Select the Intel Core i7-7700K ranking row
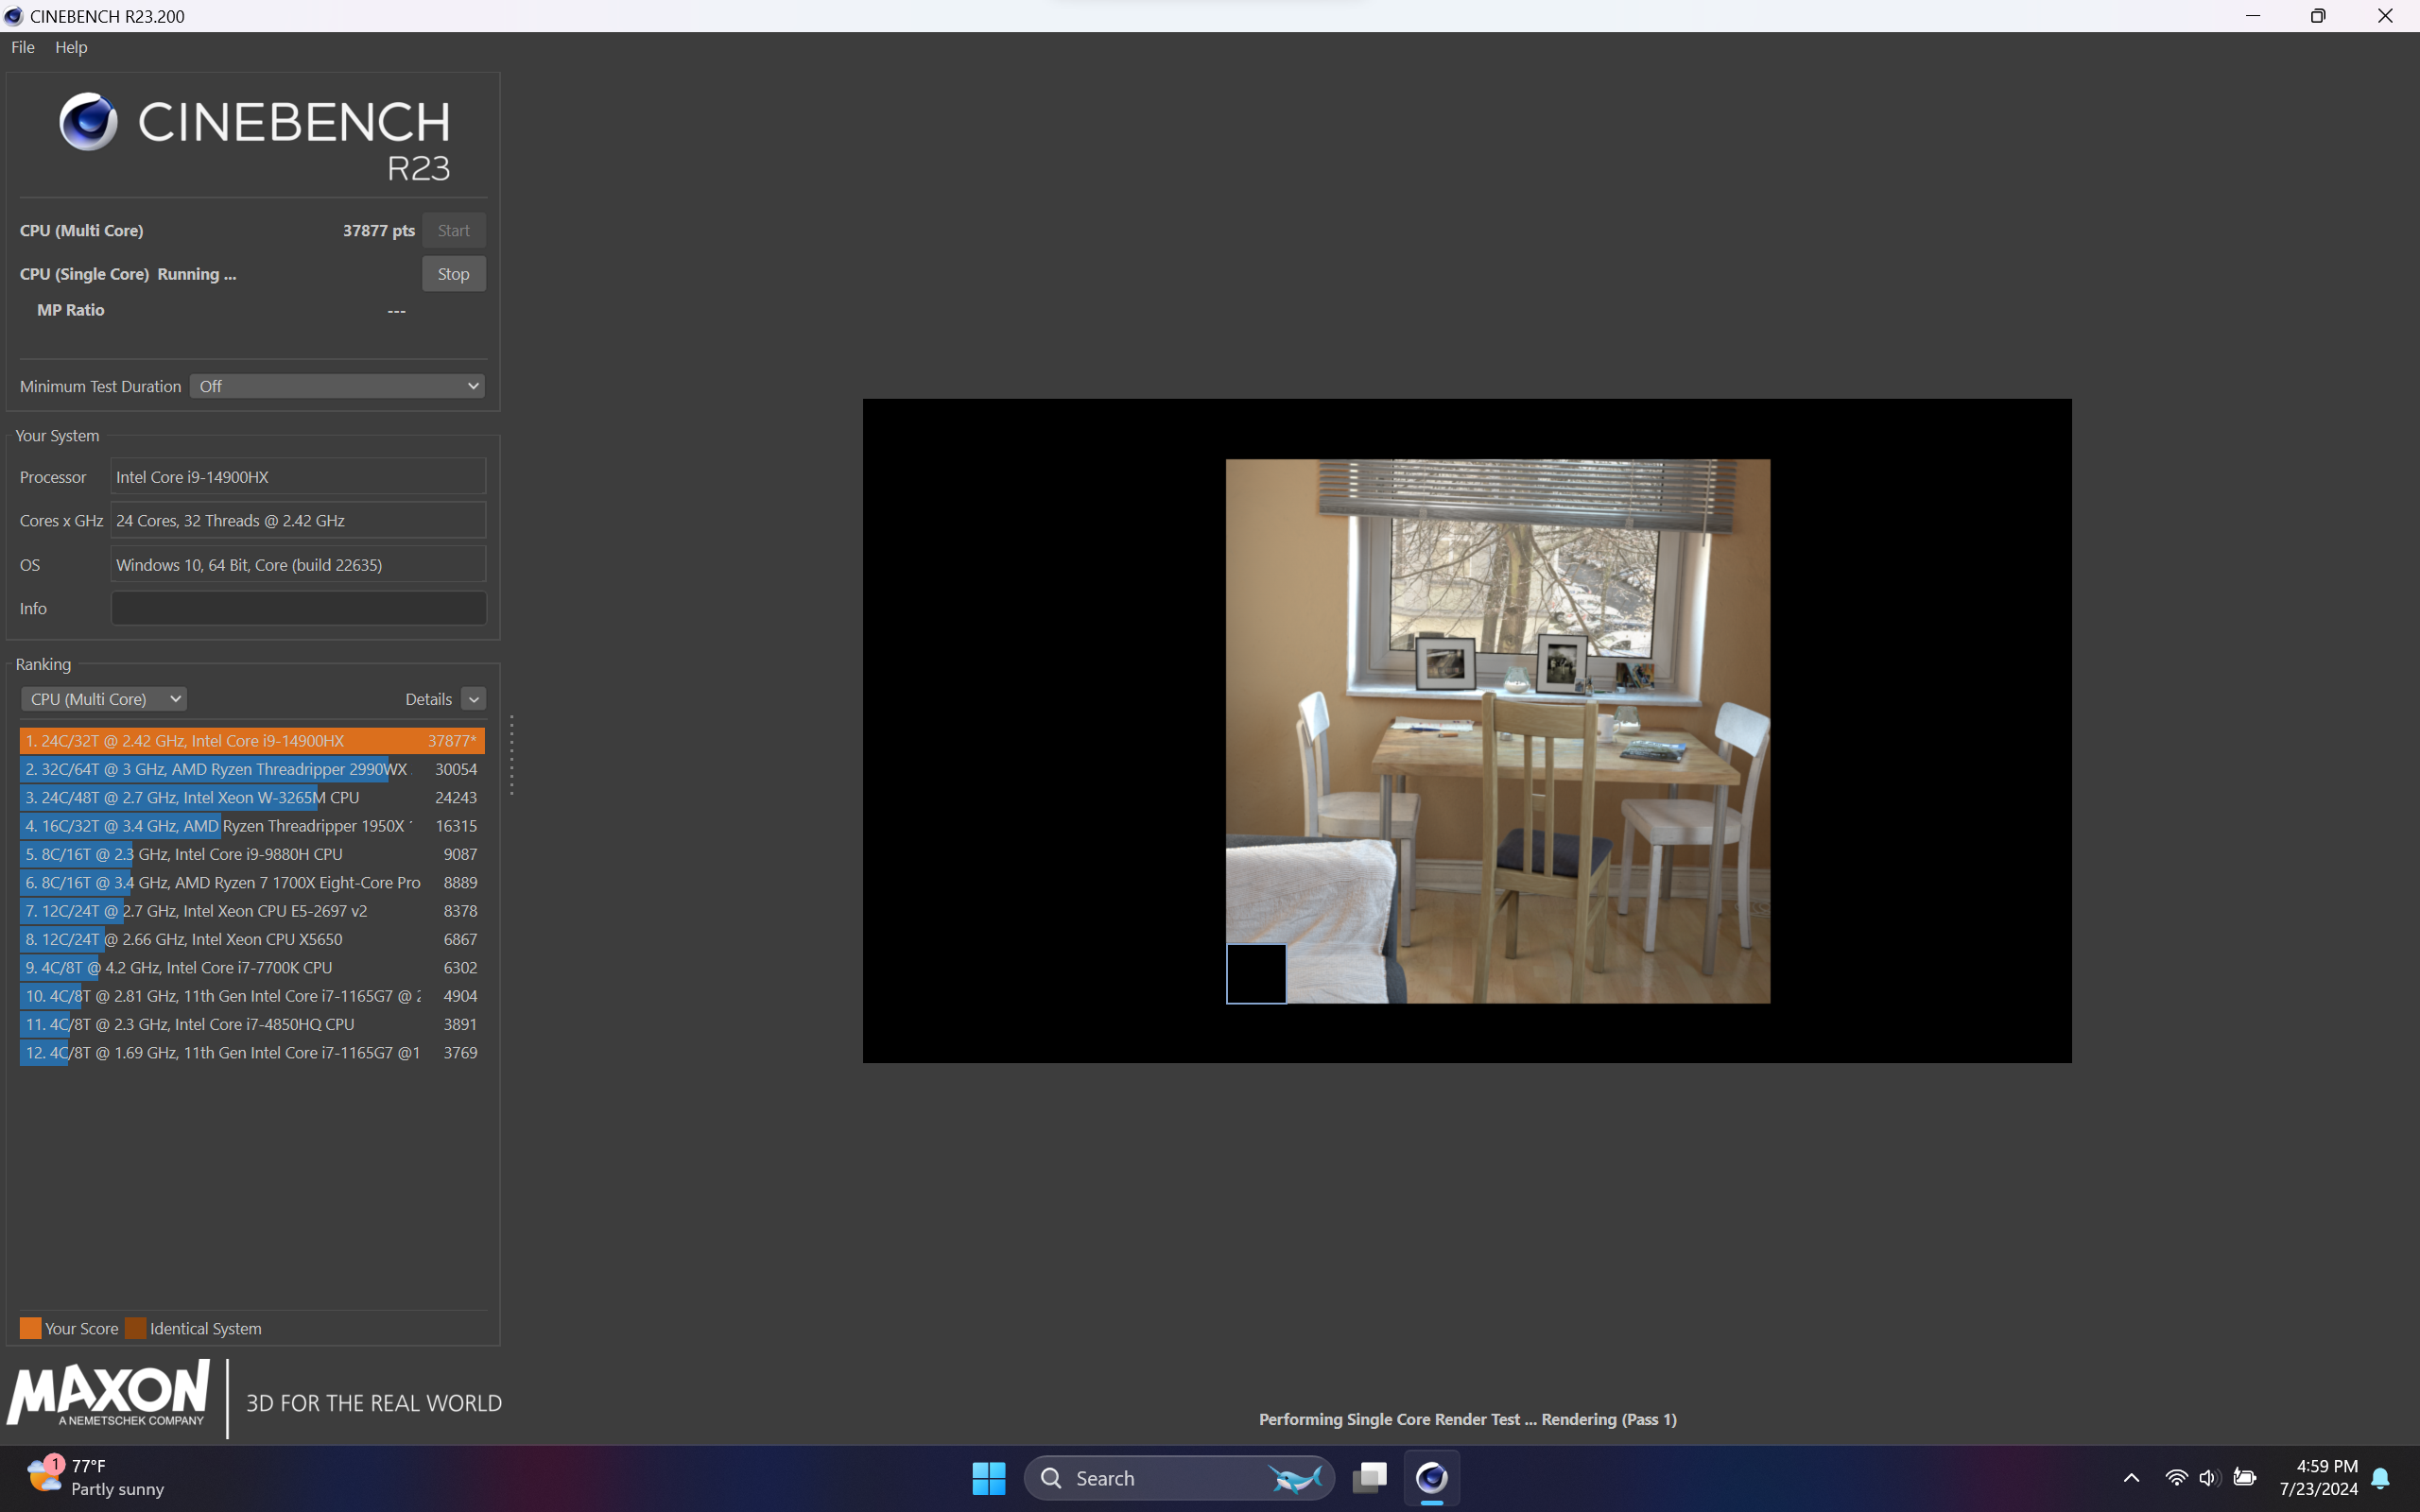Screen dimensions: 2420x1512 coord(252,968)
